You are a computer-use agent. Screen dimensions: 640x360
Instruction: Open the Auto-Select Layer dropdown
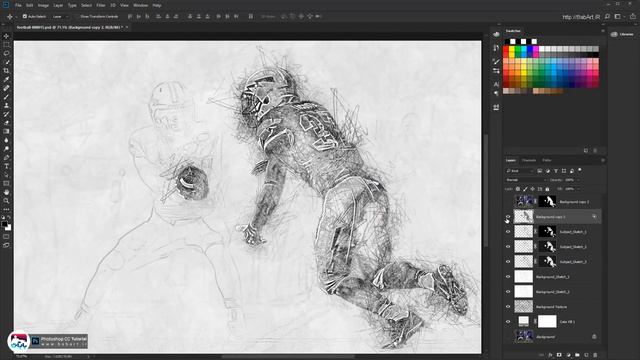tap(61, 16)
